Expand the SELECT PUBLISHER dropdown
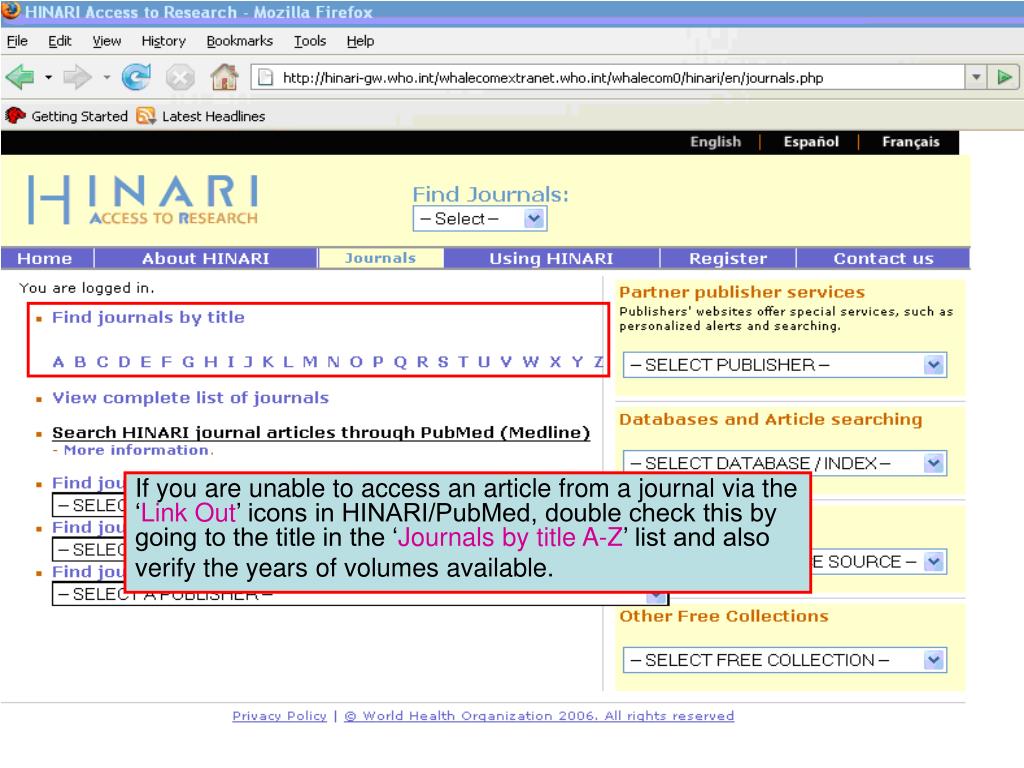Image resolution: width=1024 pixels, height=768 pixels. pos(785,365)
